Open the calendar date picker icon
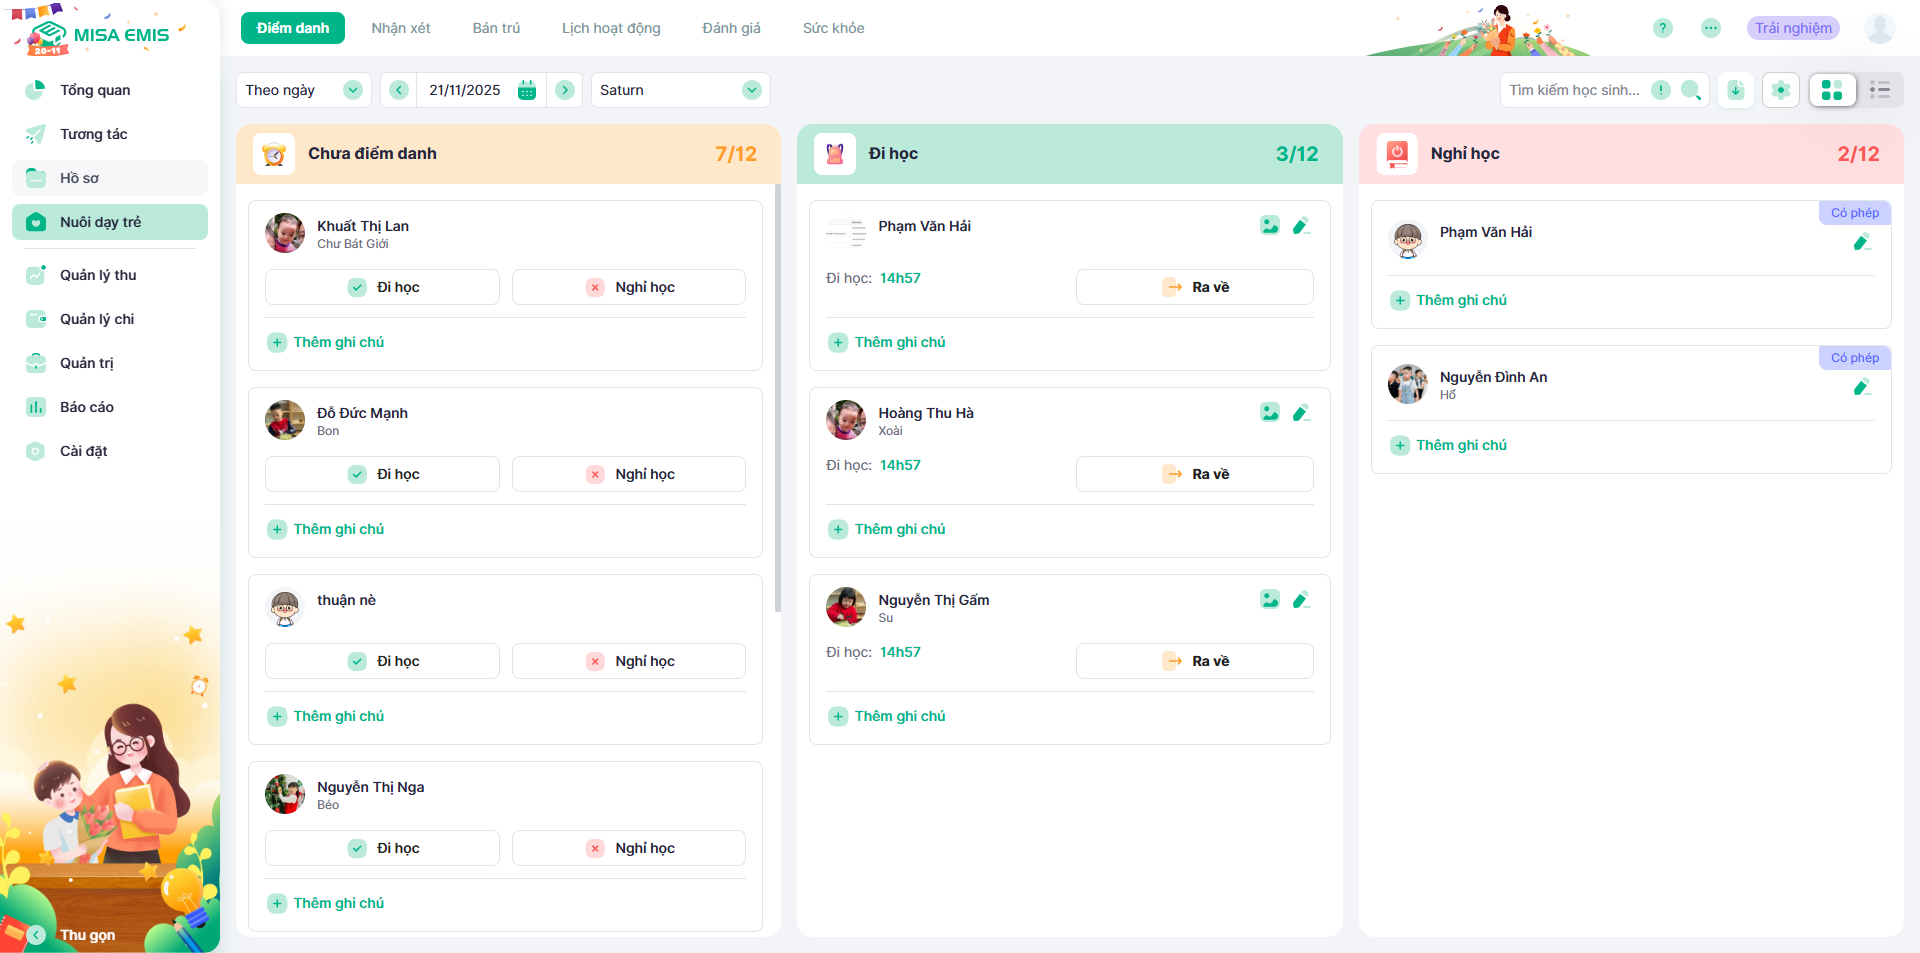 [x=527, y=90]
